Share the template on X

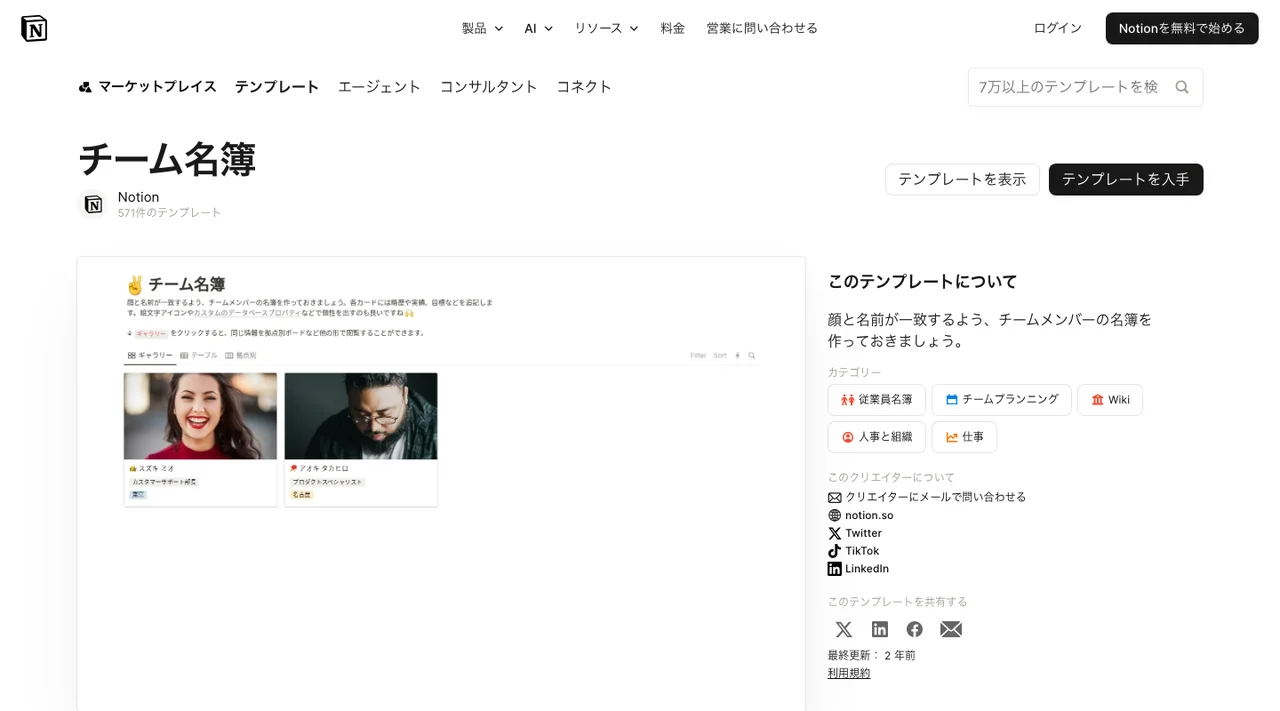[x=844, y=629]
